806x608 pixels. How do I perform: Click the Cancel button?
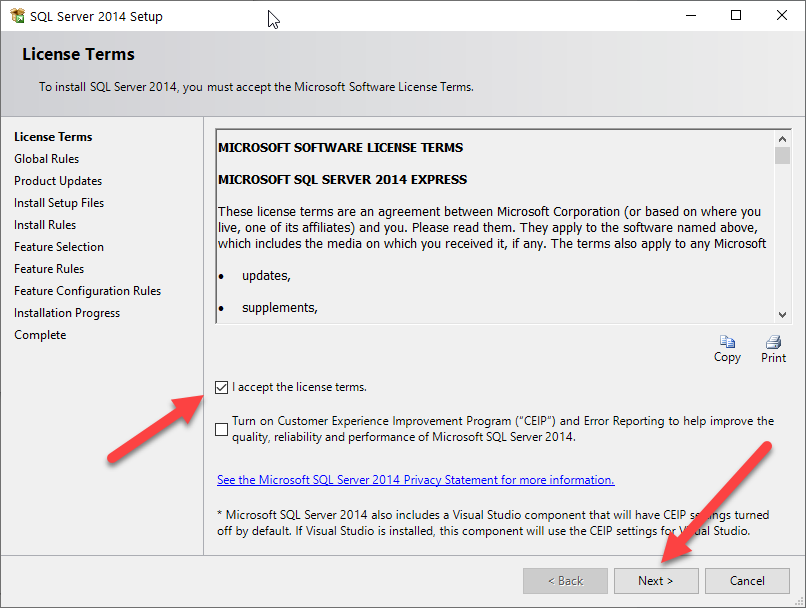pos(747,581)
